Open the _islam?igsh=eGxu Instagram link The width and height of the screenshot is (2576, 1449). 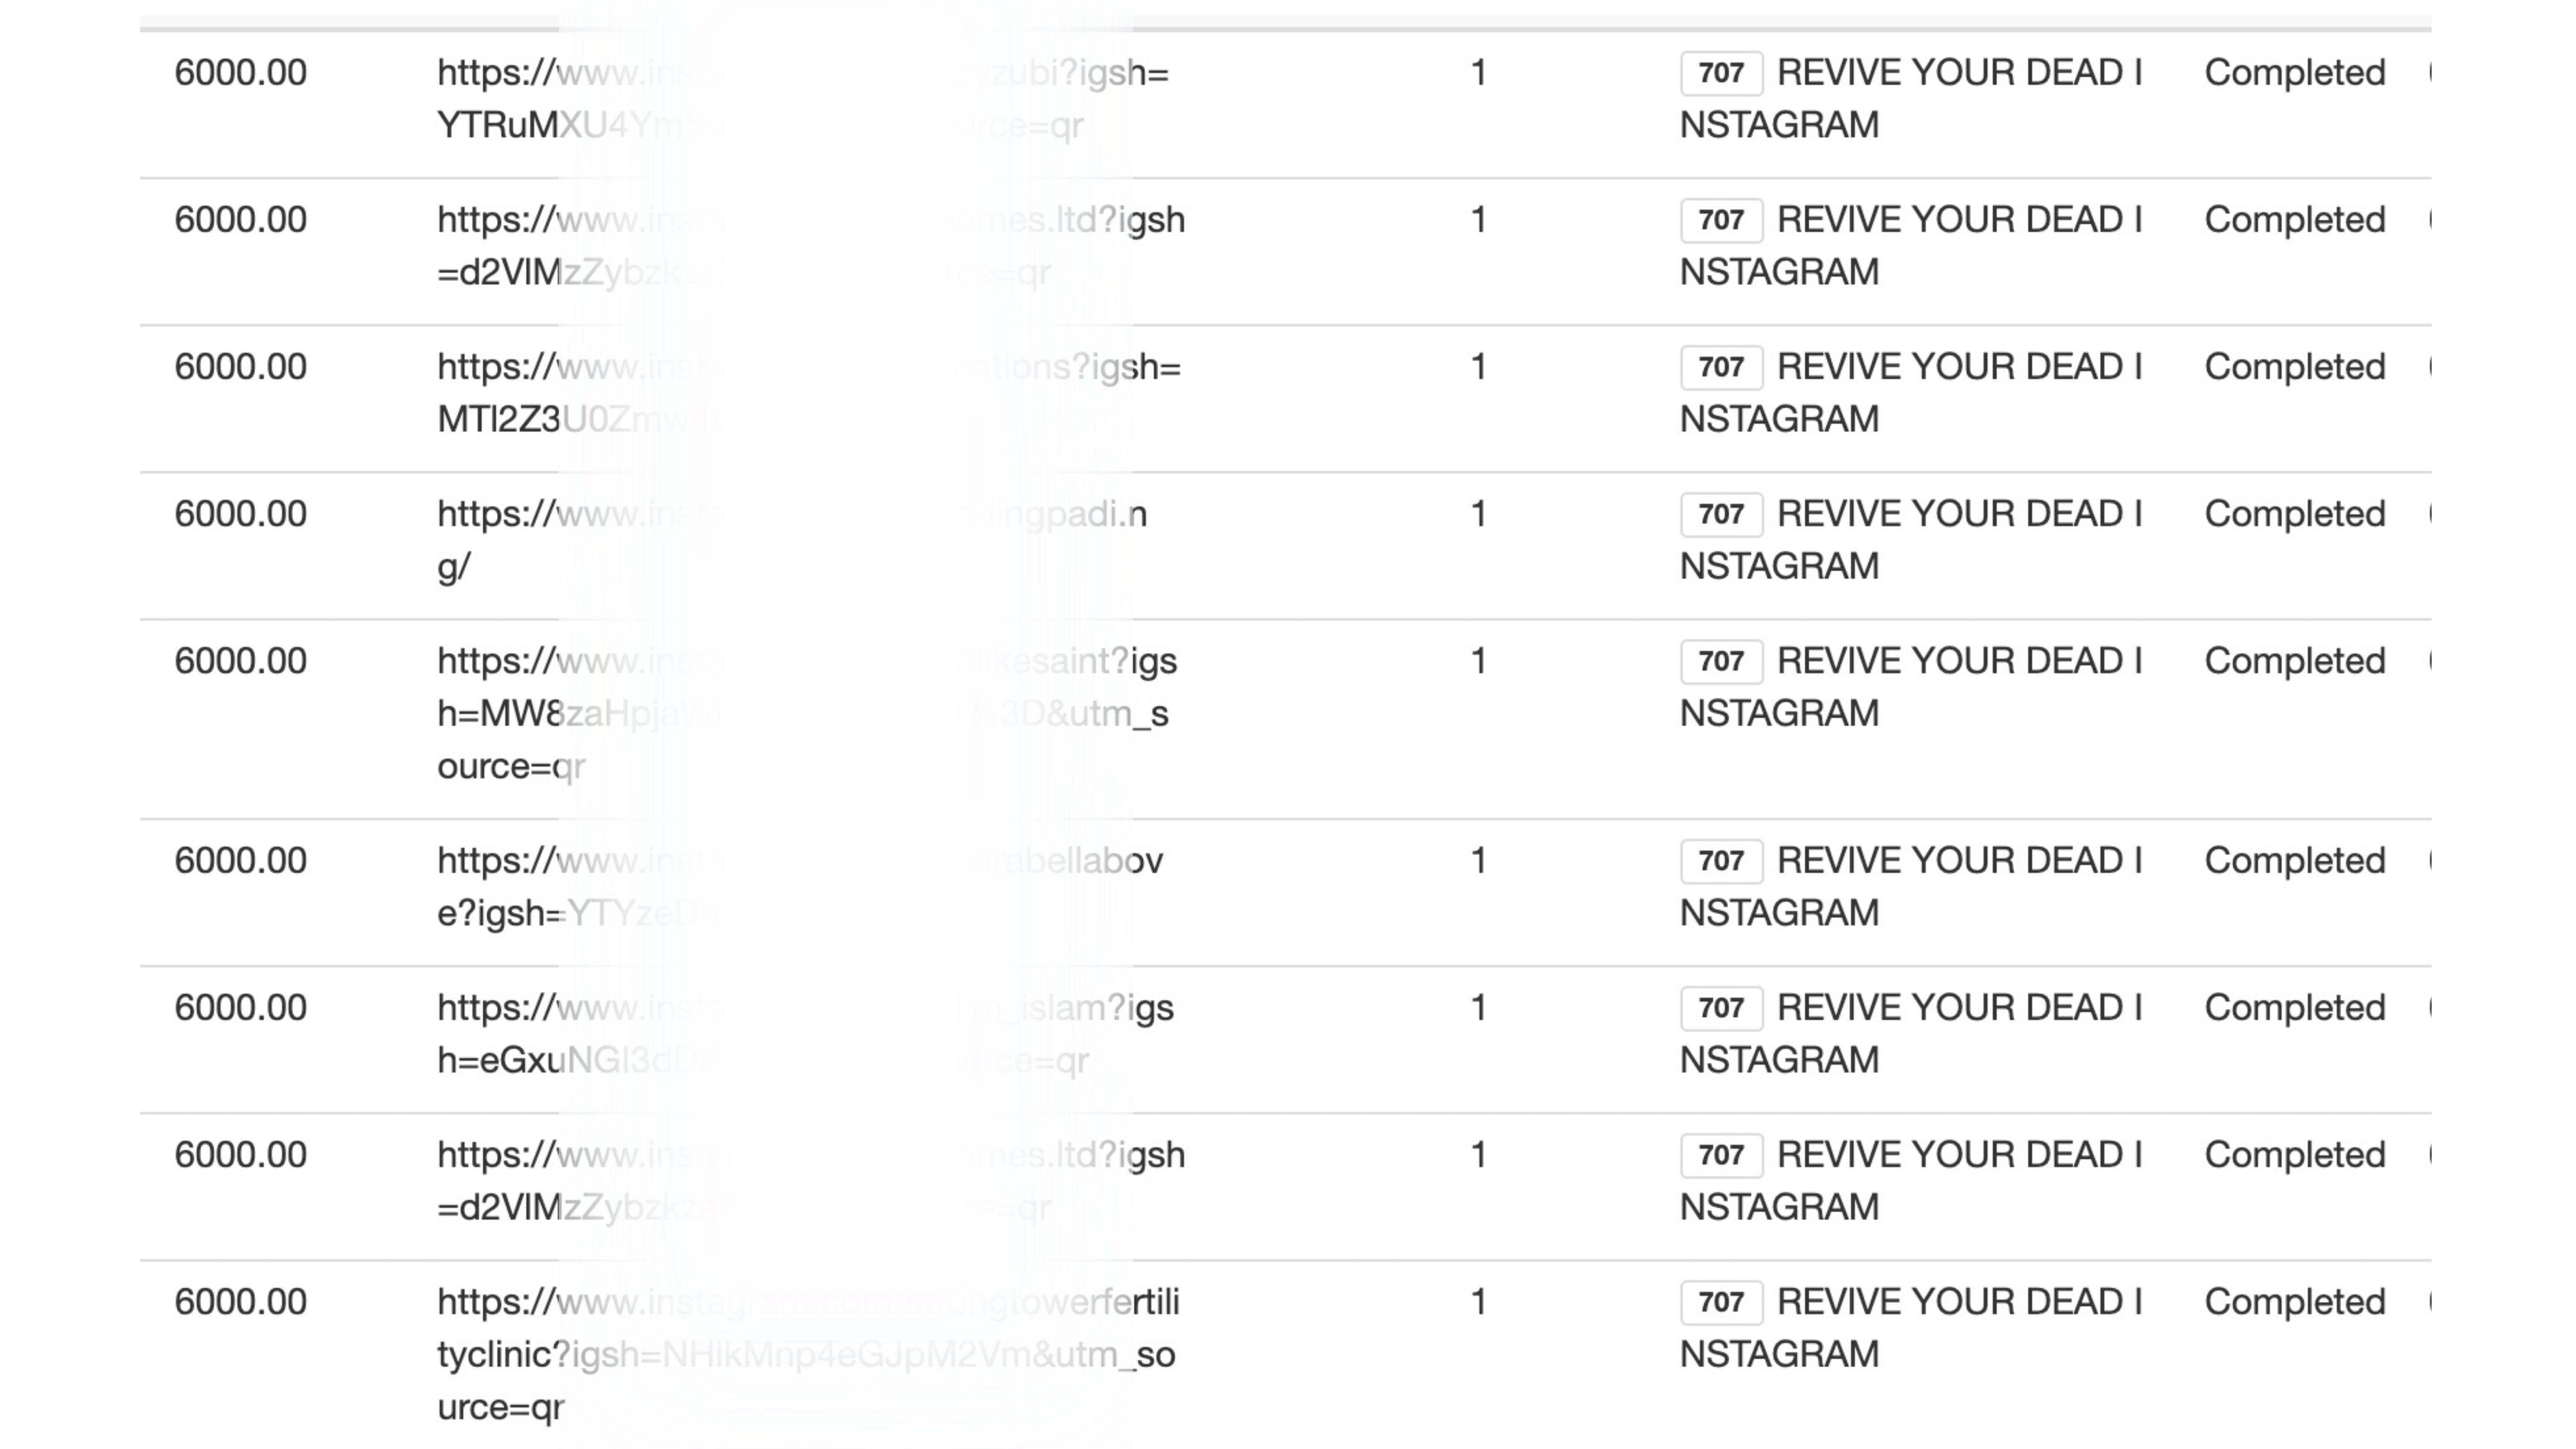click(x=805, y=1034)
